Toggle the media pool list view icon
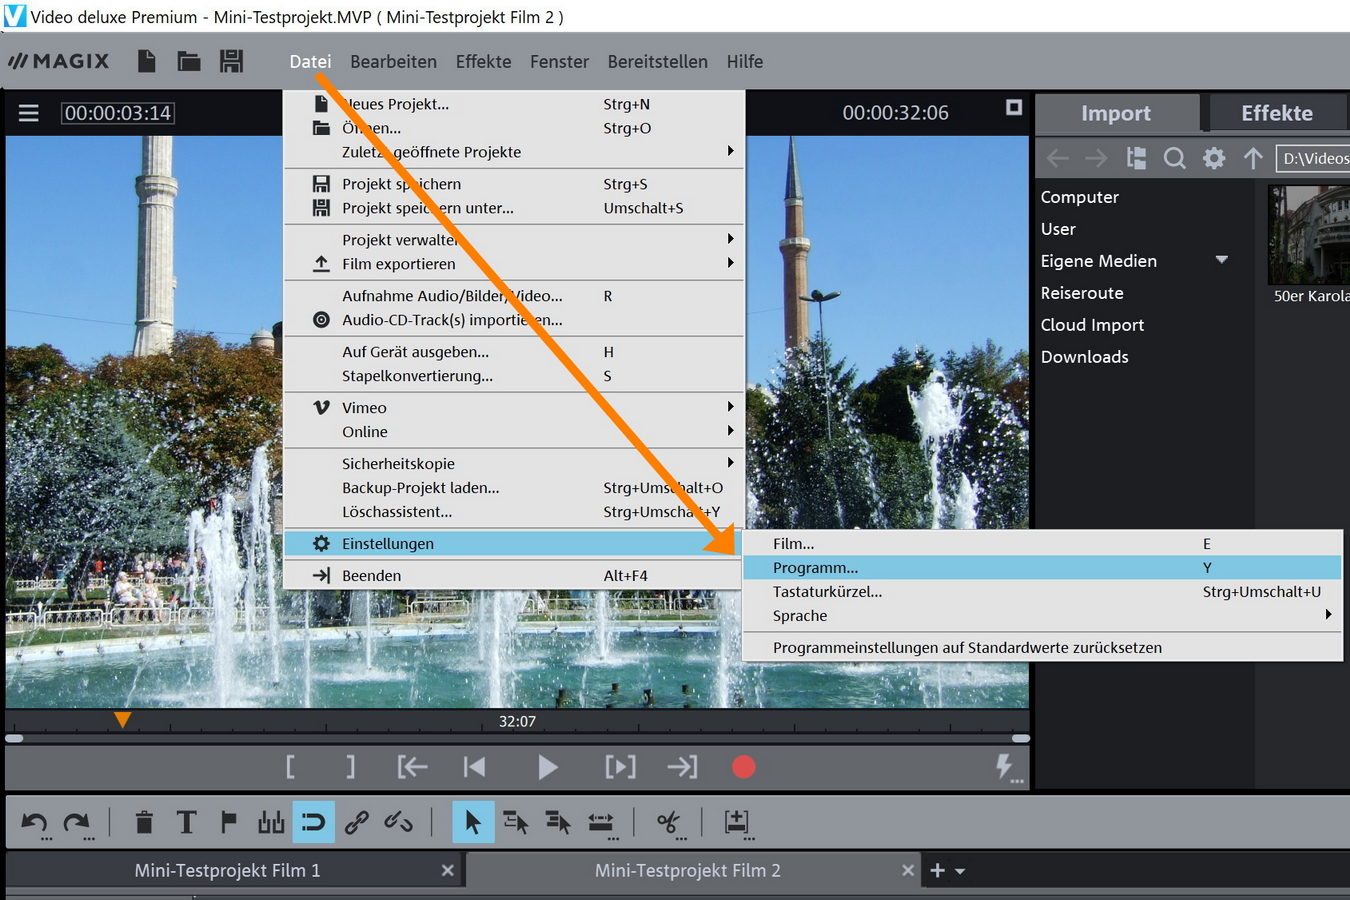This screenshot has height=900, width=1350. click(x=1136, y=158)
